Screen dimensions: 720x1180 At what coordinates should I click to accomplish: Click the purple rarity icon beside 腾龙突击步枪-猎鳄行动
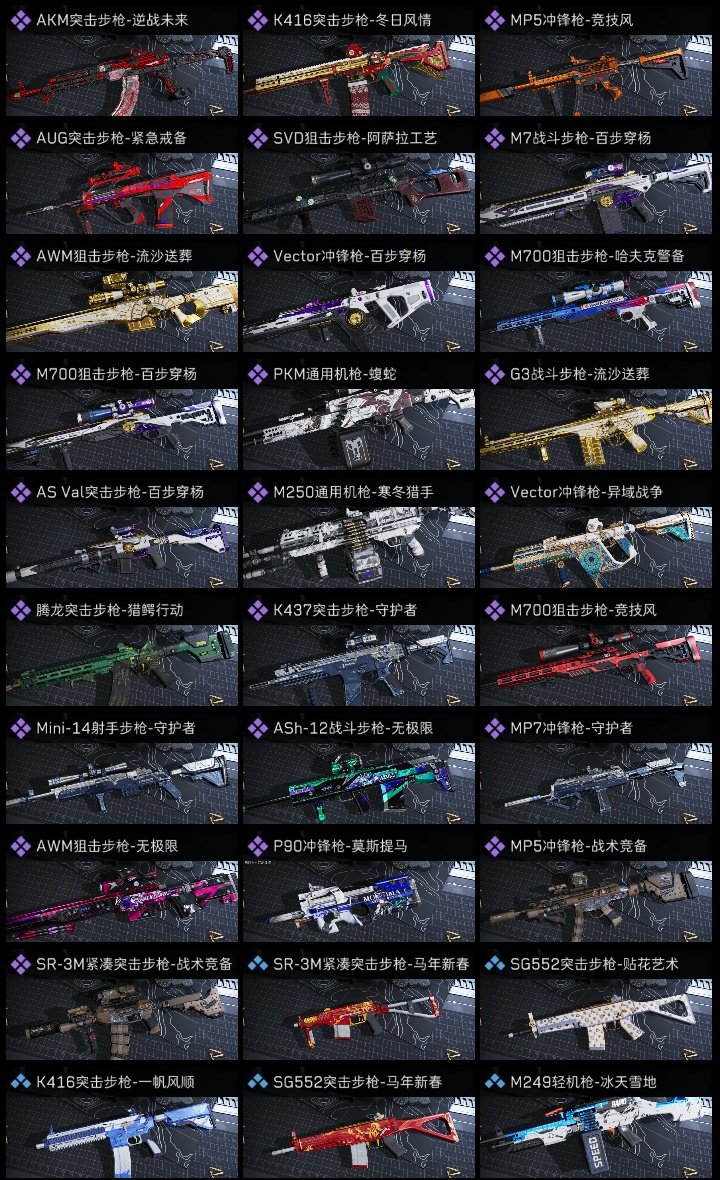click(x=20, y=610)
